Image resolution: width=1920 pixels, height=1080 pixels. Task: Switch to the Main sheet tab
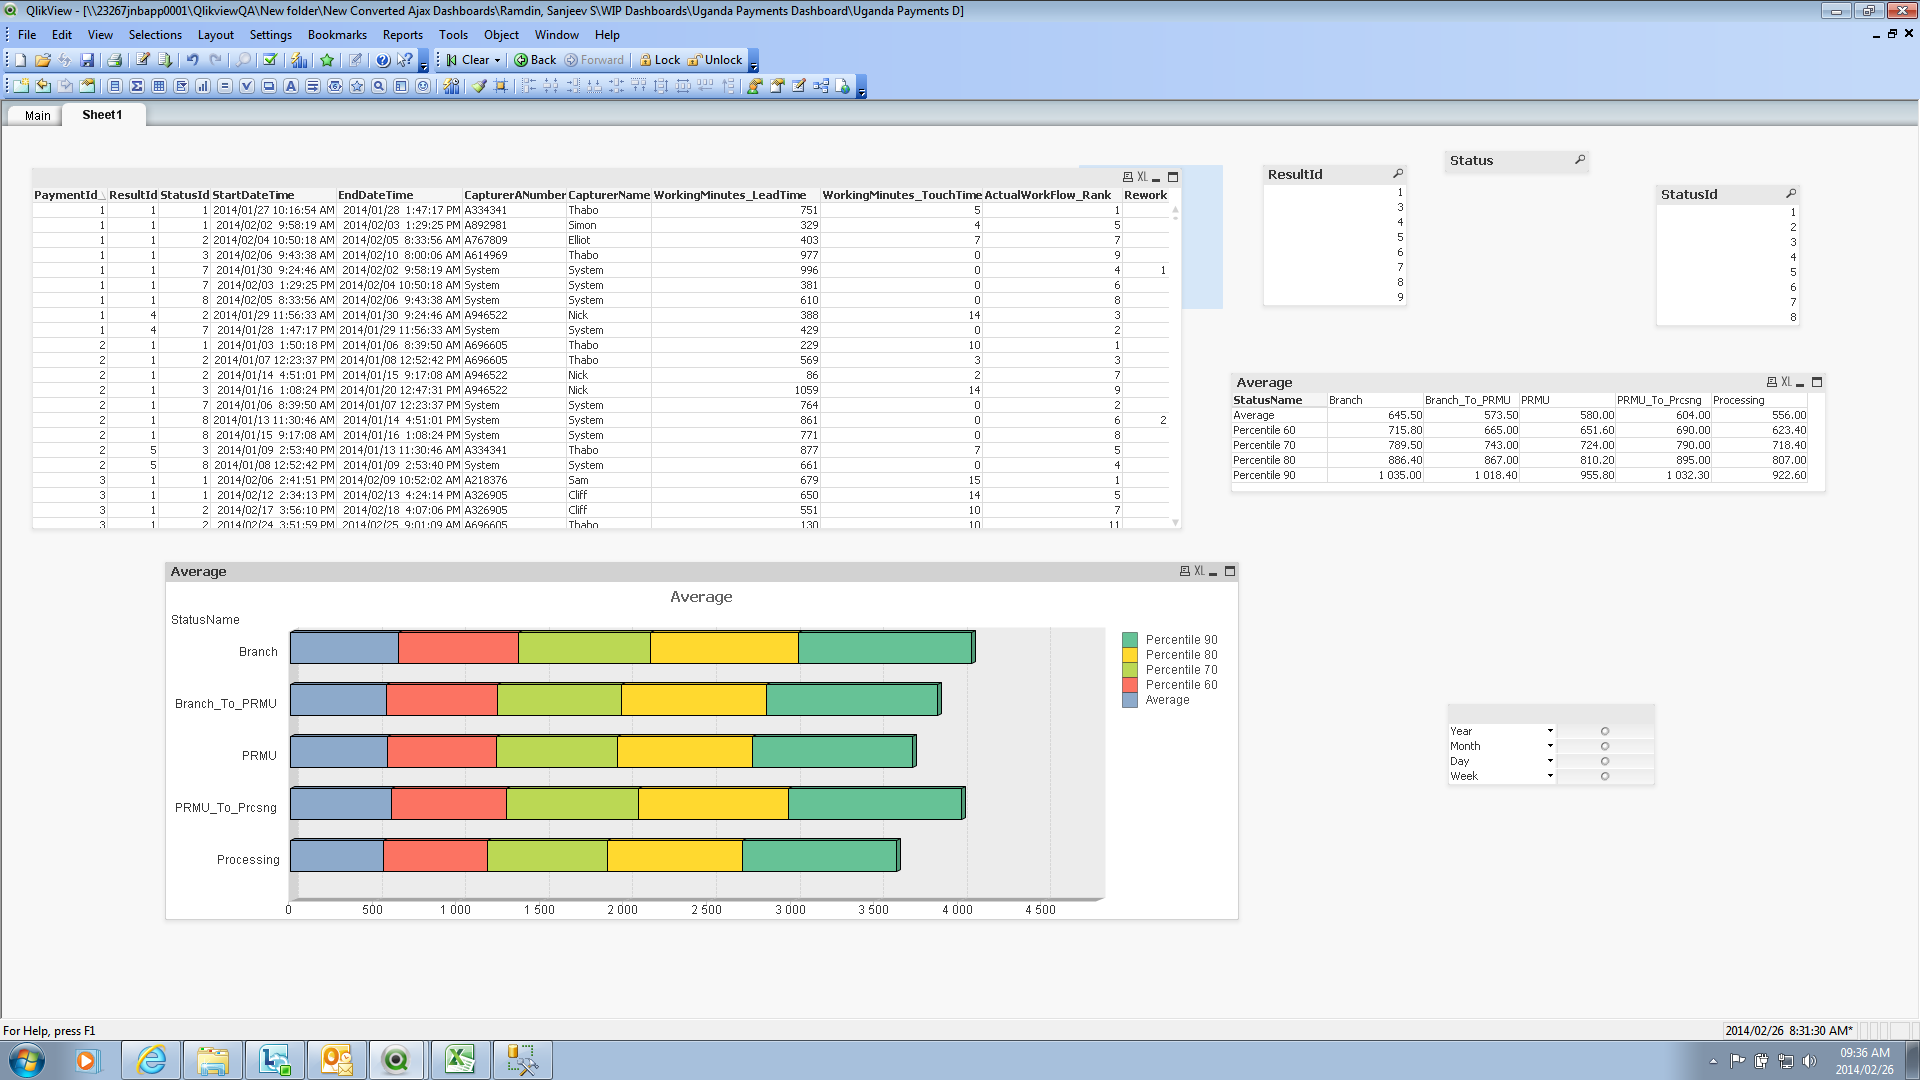[37, 115]
